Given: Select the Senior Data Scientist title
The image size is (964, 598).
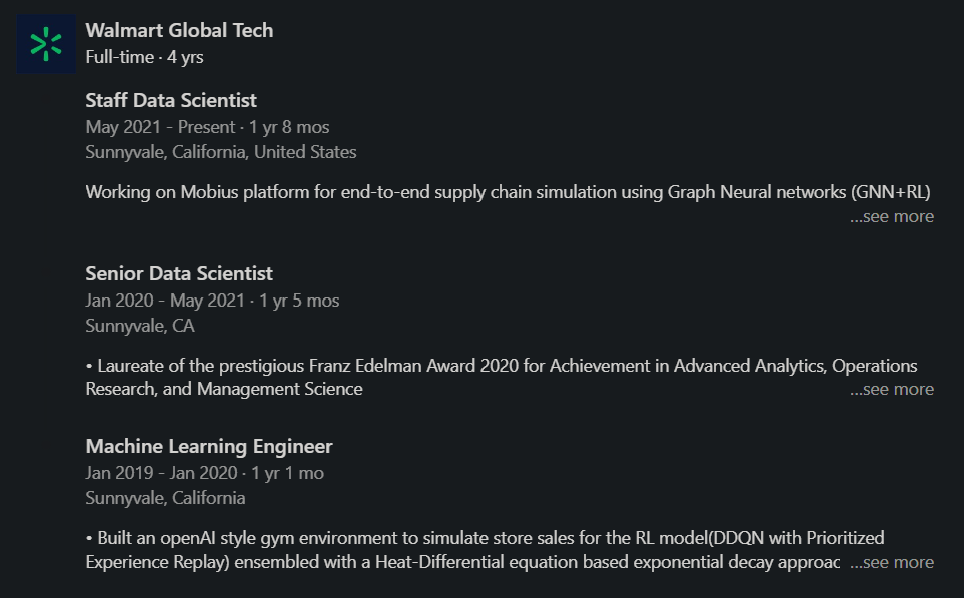Looking at the screenshot, I should click(x=179, y=273).
